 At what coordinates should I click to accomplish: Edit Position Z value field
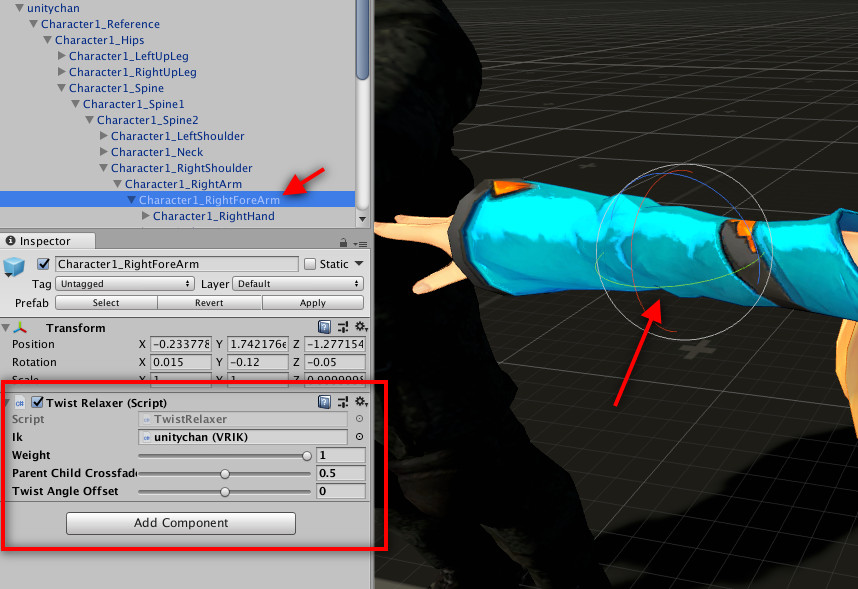coord(334,344)
